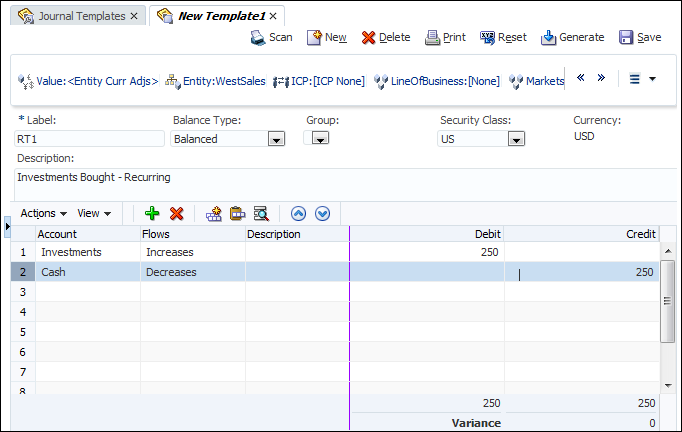
Task: Open the Markets dimension selector
Action: 536,81
